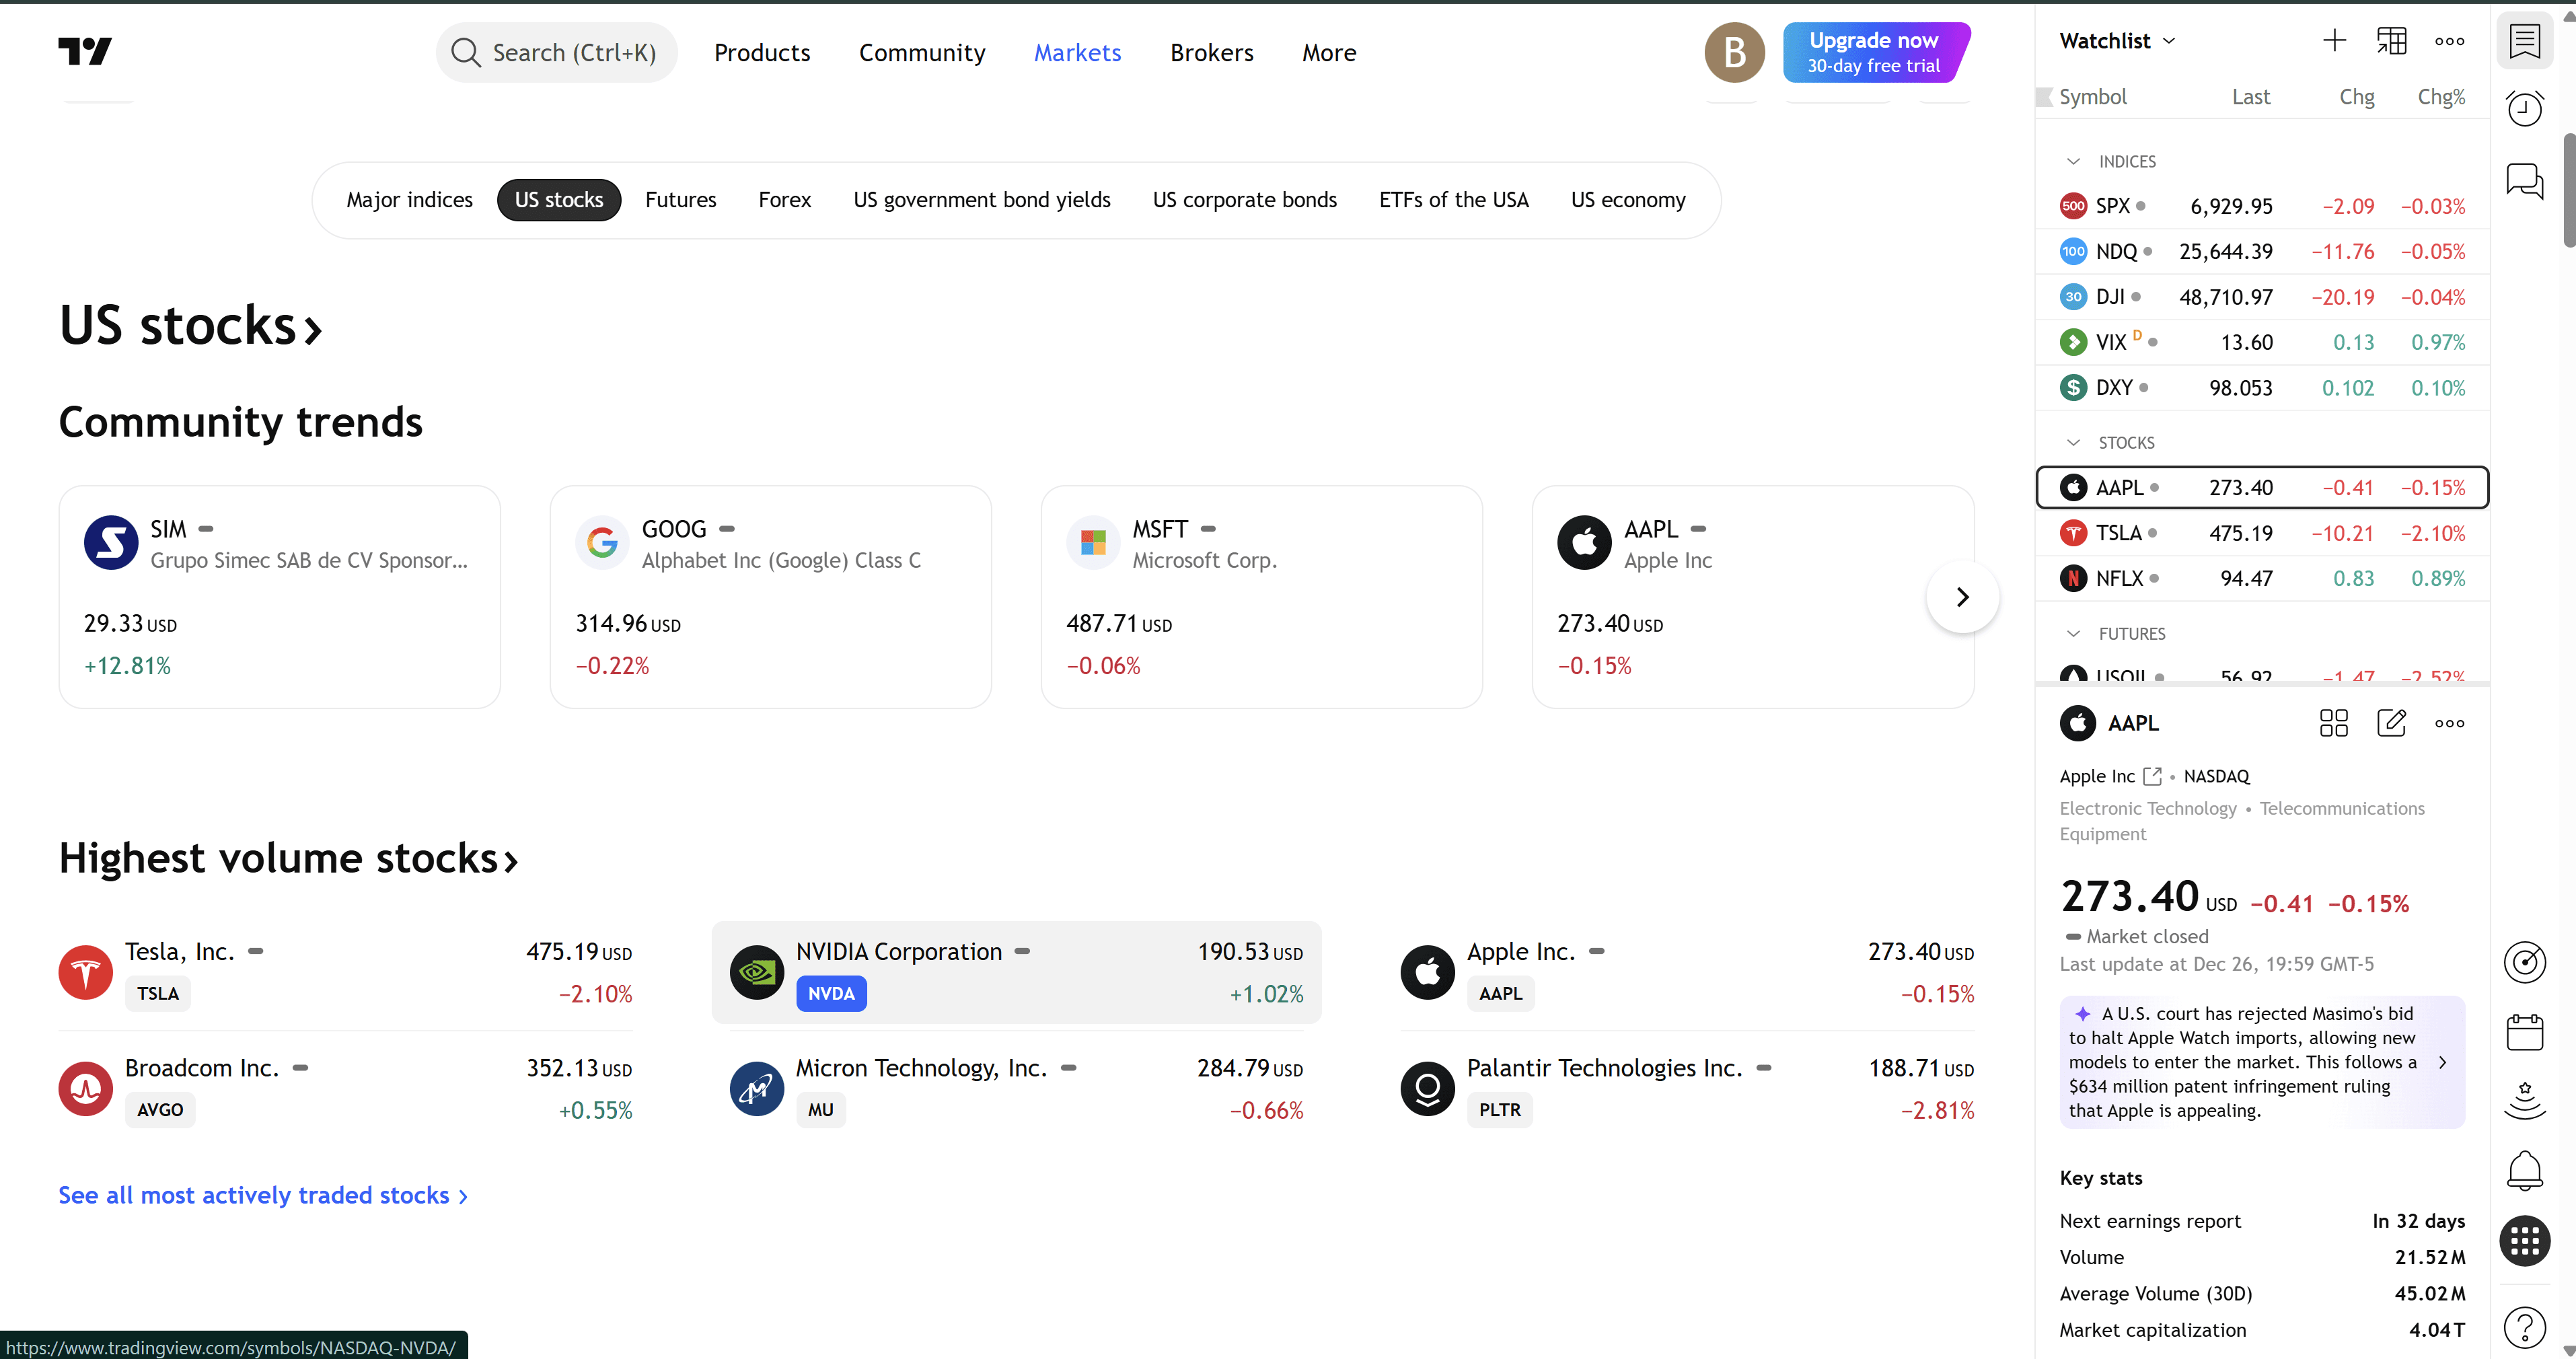Collapse the STOCKS watchlist section
Image resolution: width=2576 pixels, height=1359 pixels.
pyautogui.click(x=2073, y=443)
